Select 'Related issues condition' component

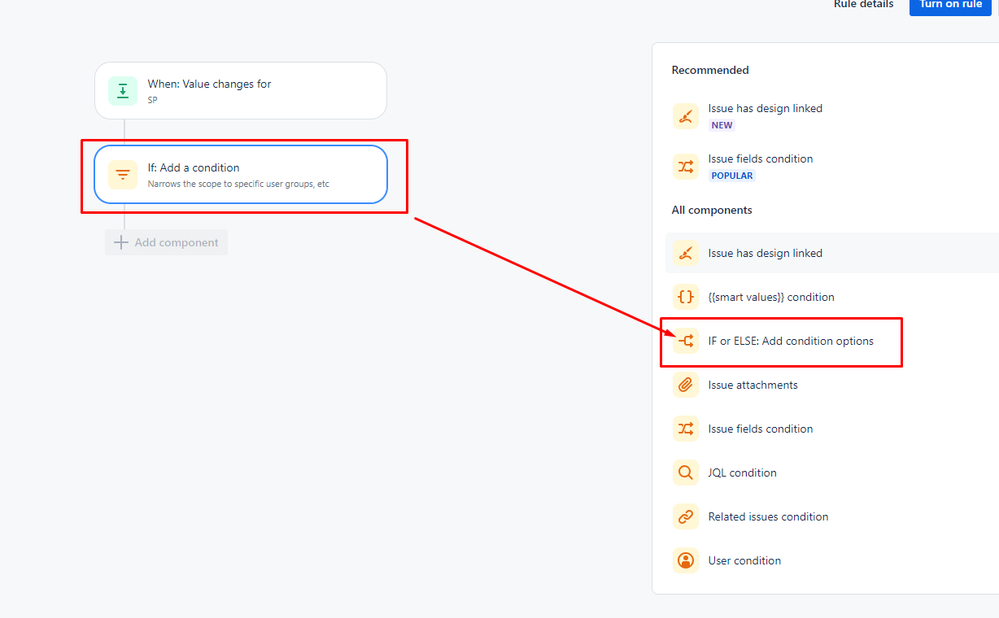[831, 517]
